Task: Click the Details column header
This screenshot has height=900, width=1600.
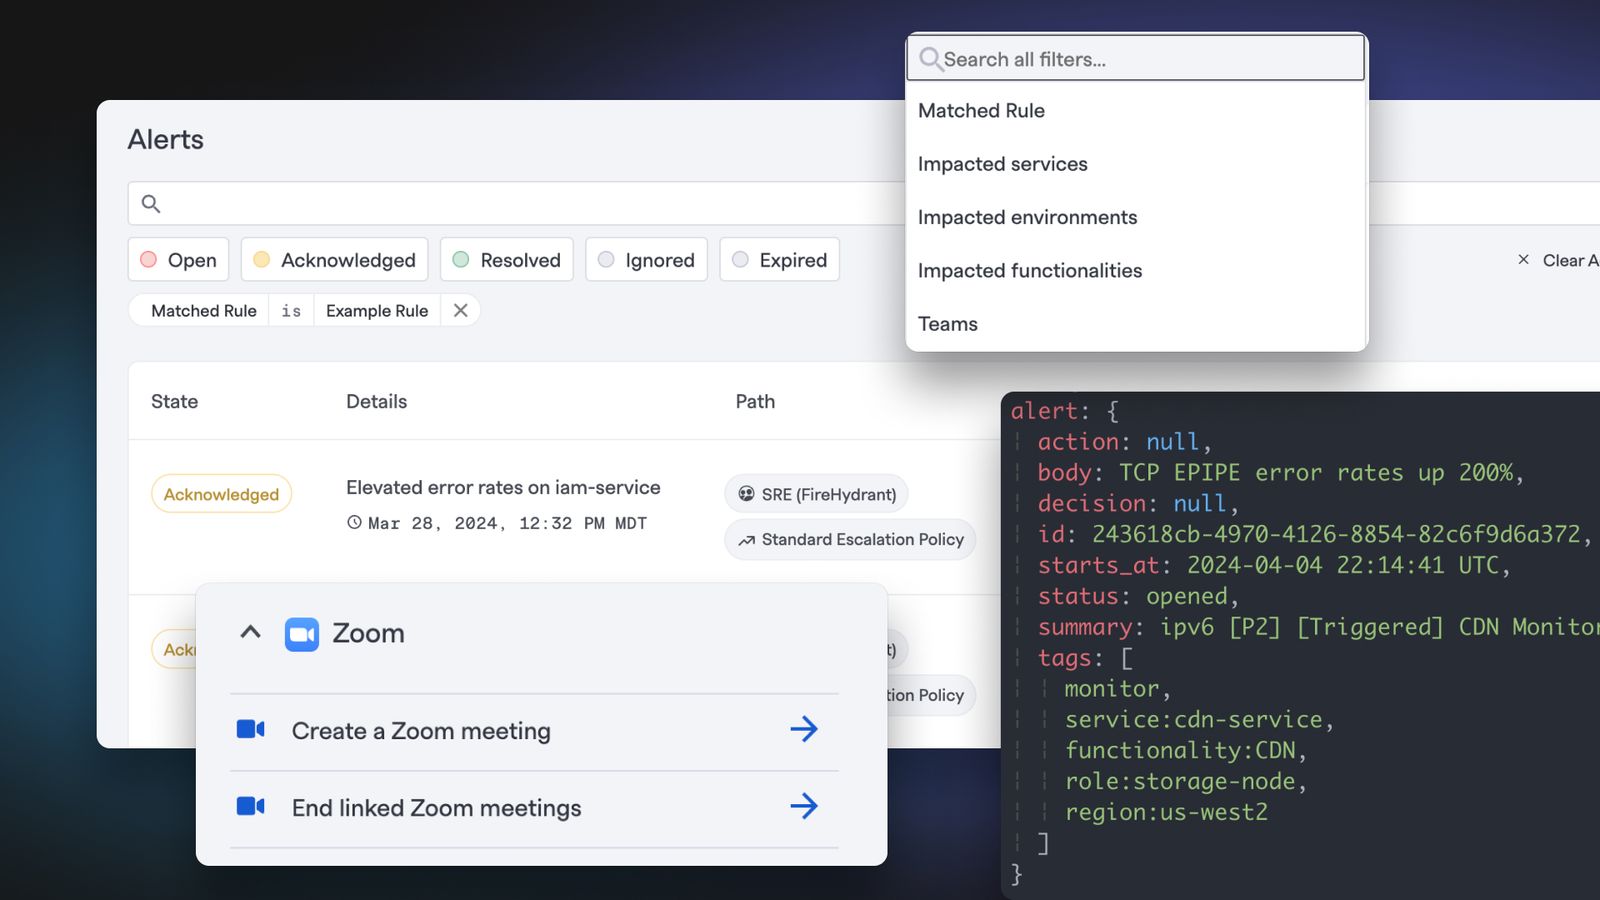Action: click(376, 401)
